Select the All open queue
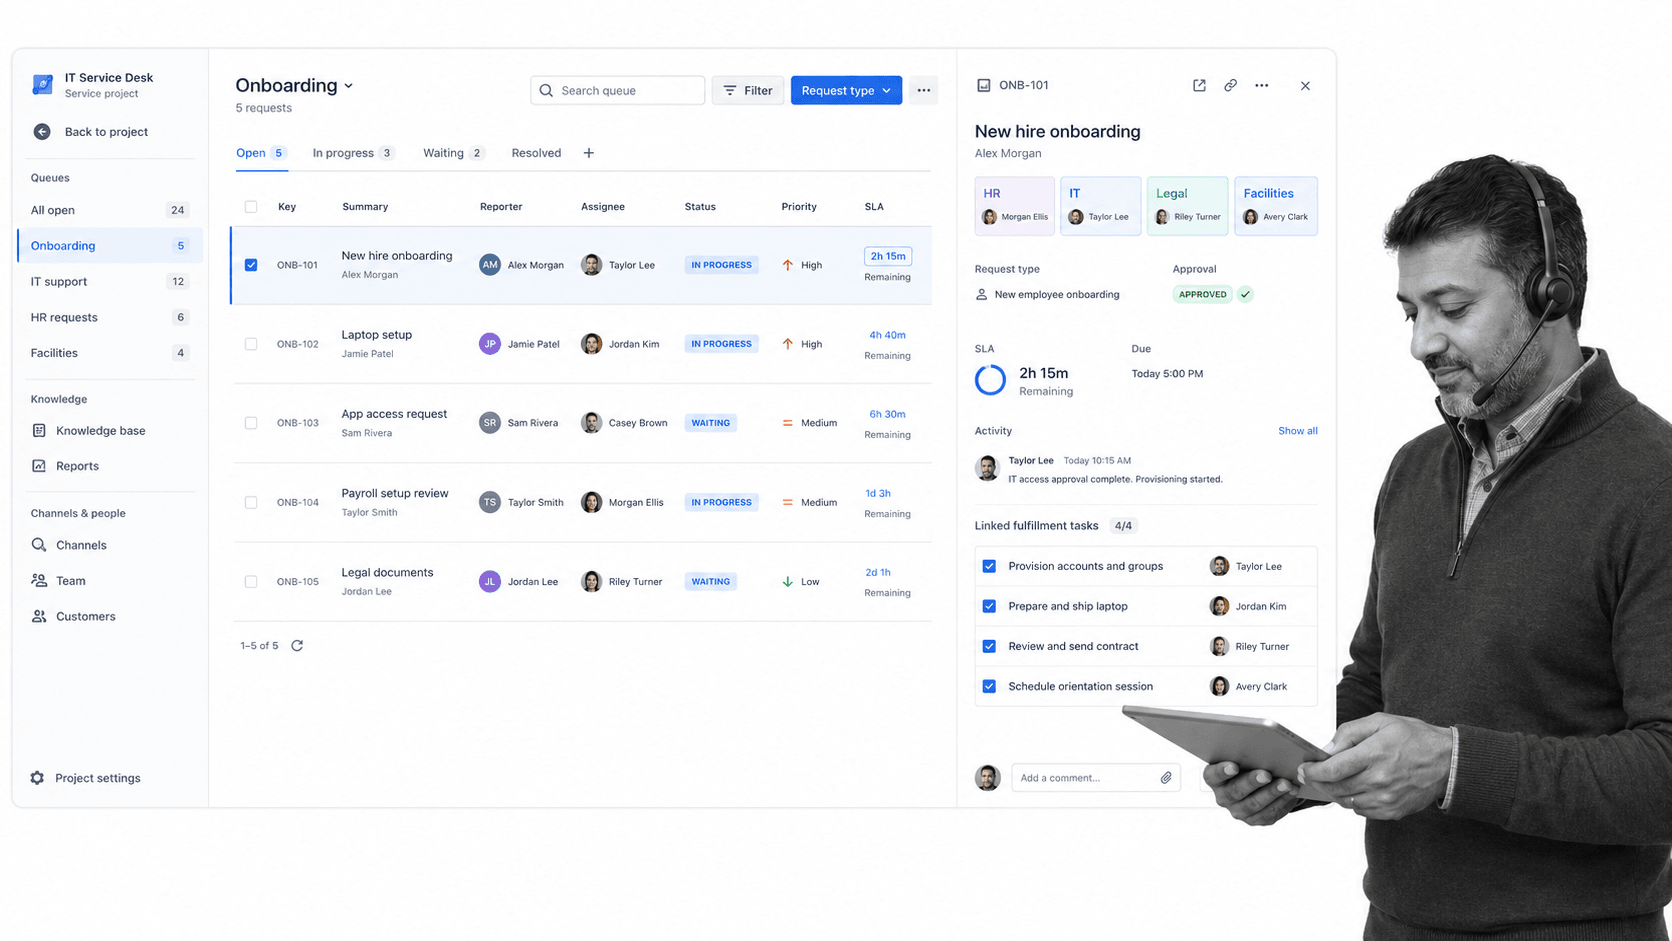Viewport: 1672px width, 941px height. pyautogui.click(x=109, y=210)
